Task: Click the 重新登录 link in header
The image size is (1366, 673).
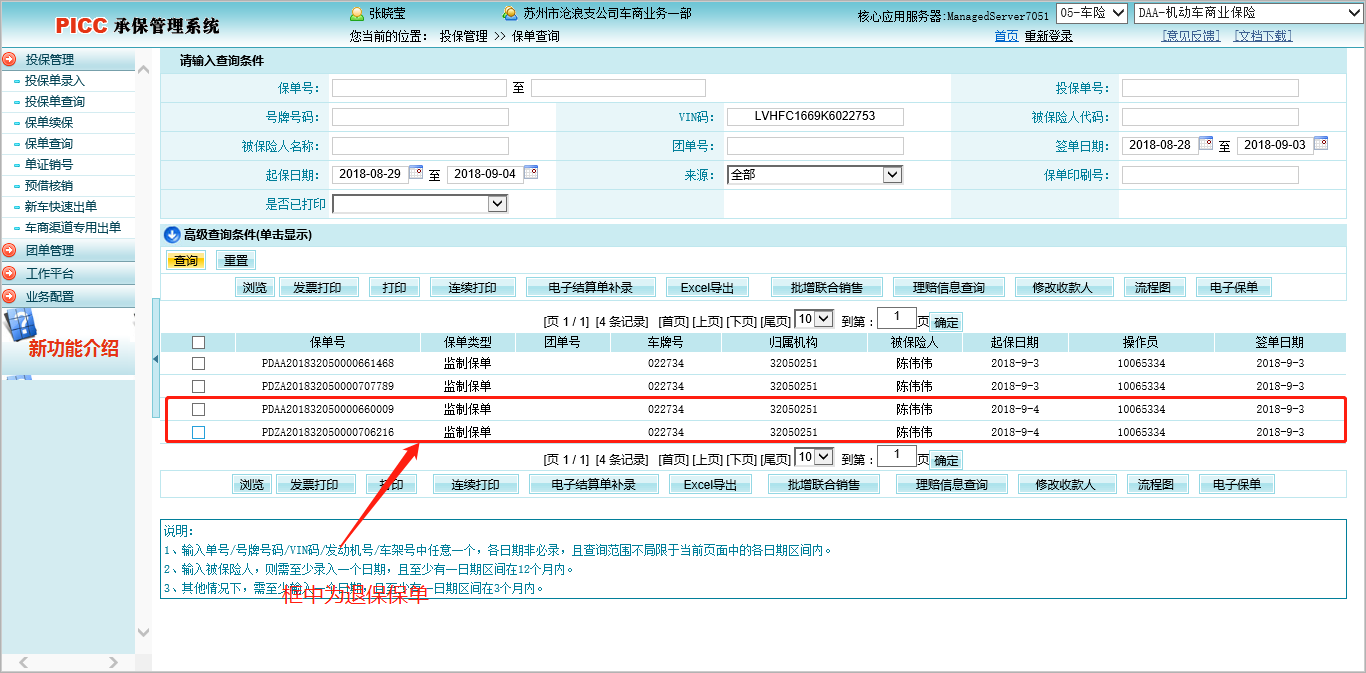Action: pyautogui.click(x=1048, y=36)
